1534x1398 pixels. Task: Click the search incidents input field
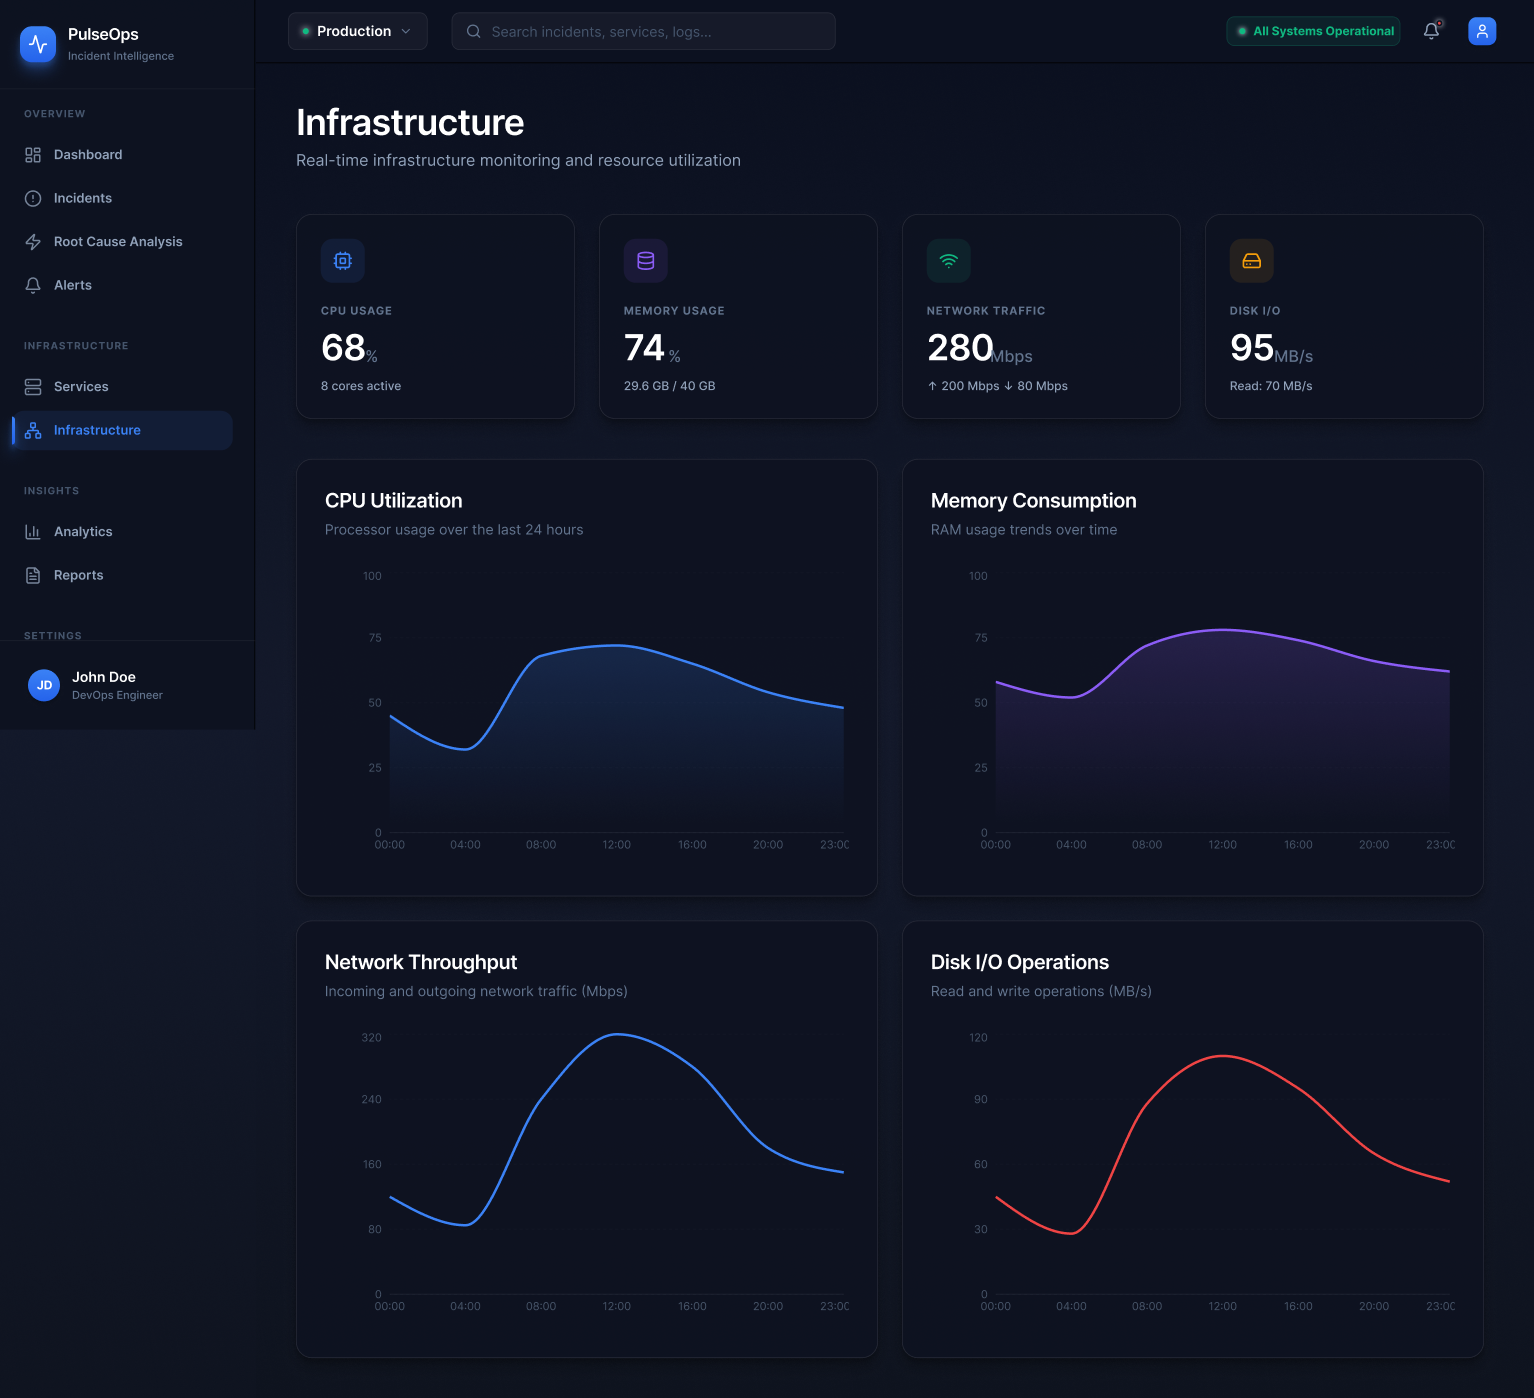coord(643,31)
